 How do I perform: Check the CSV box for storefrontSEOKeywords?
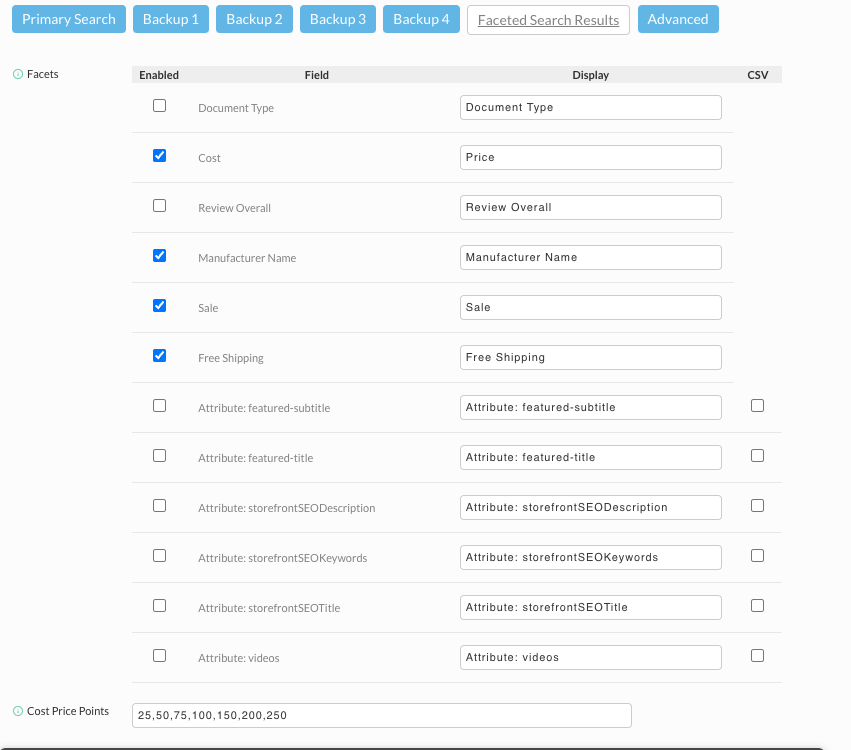pyautogui.click(x=758, y=556)
